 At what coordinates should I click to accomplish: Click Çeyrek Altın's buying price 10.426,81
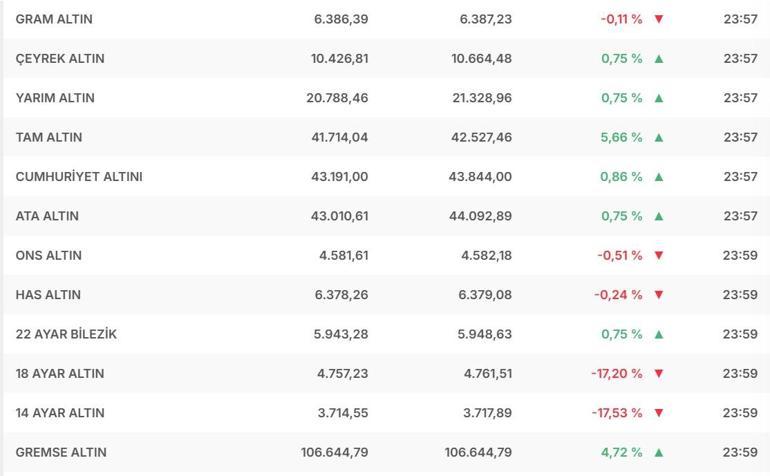[339, 58]
